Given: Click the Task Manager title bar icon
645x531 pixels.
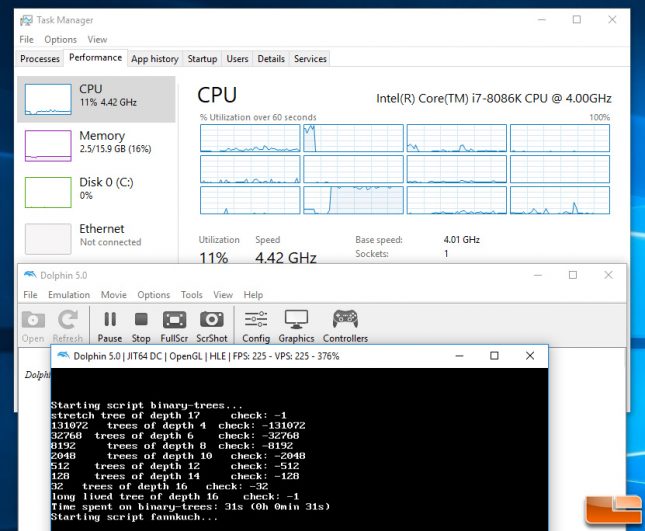Looking at the screenshot, I should coord(26,20).
